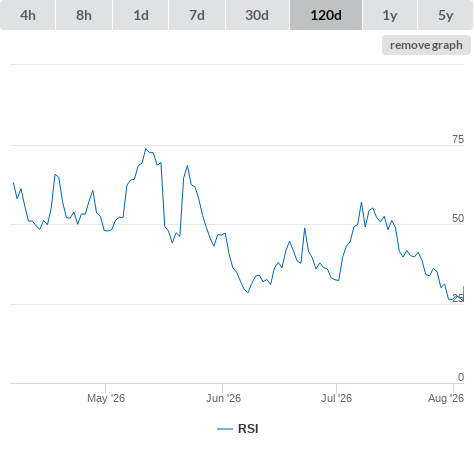The image size is (474, 455).
Task: Click the active 120d tab
Action: pyautogui.click(x=326, y=15)
